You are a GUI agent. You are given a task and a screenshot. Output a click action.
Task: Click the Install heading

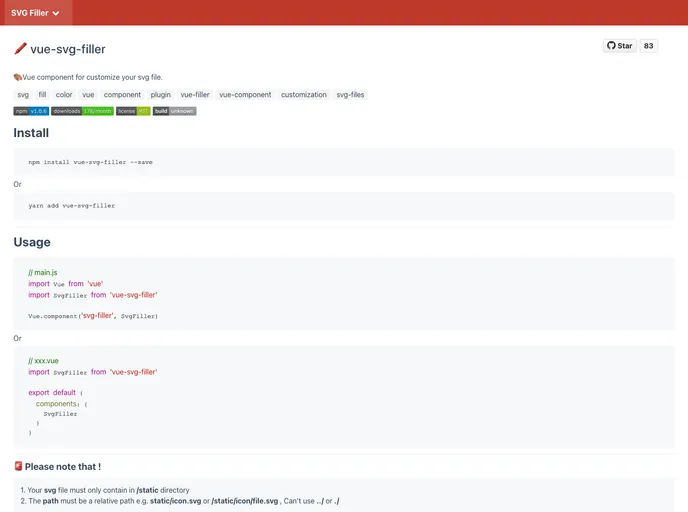(31, 133)
